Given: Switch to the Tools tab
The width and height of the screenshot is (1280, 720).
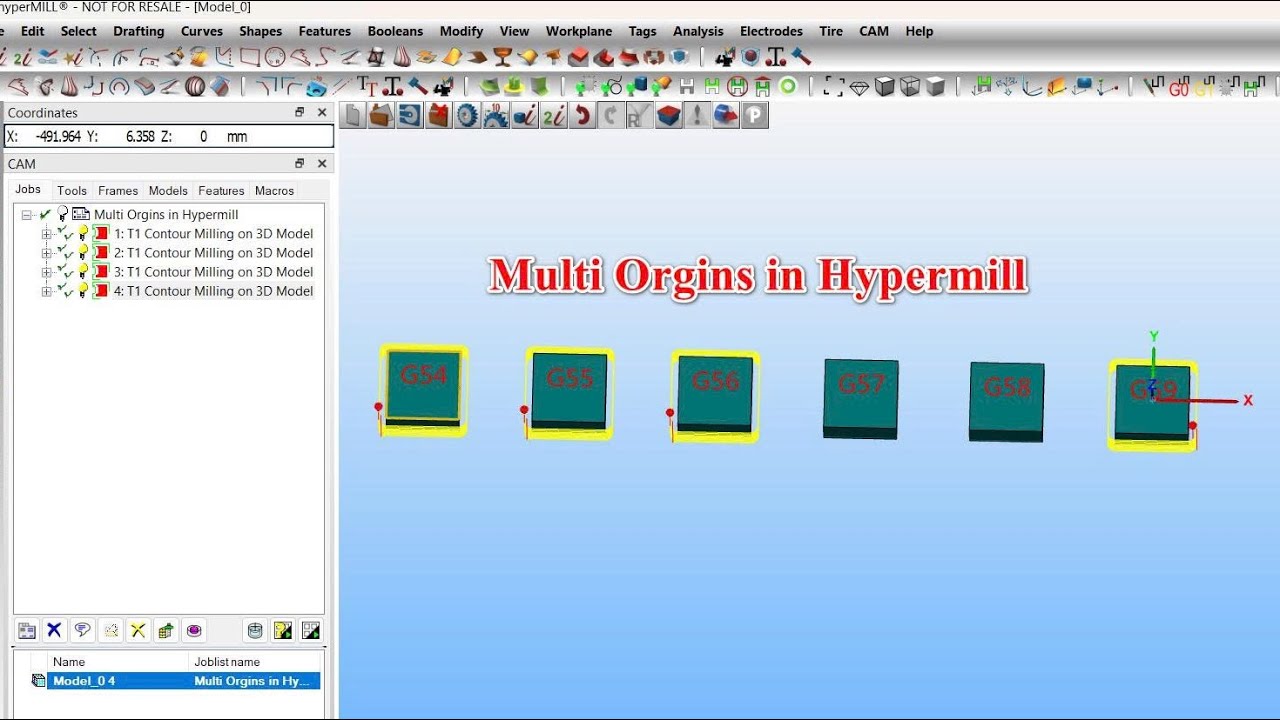Looking at the screenshot, I should (72, 191).
